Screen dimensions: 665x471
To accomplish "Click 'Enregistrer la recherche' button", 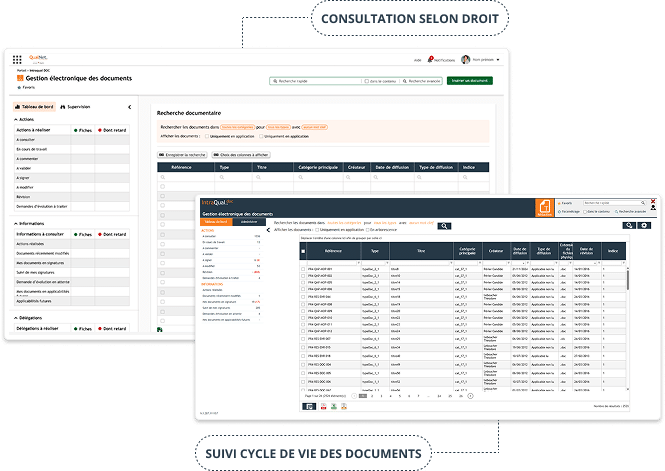I will pyautogui.click(x=183, y=155).
